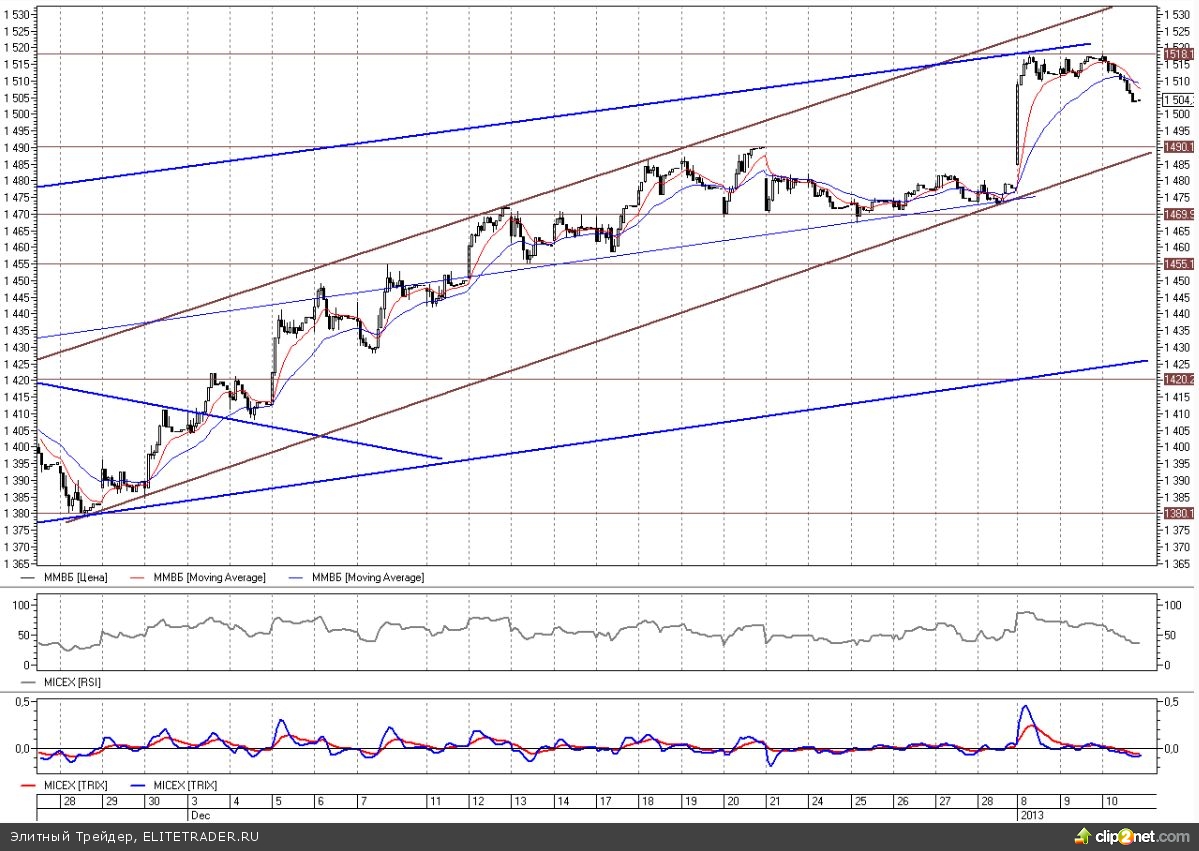
Task: Click the red MICEX [TRIX] legend entry
Action: click(x=71, y=785)
